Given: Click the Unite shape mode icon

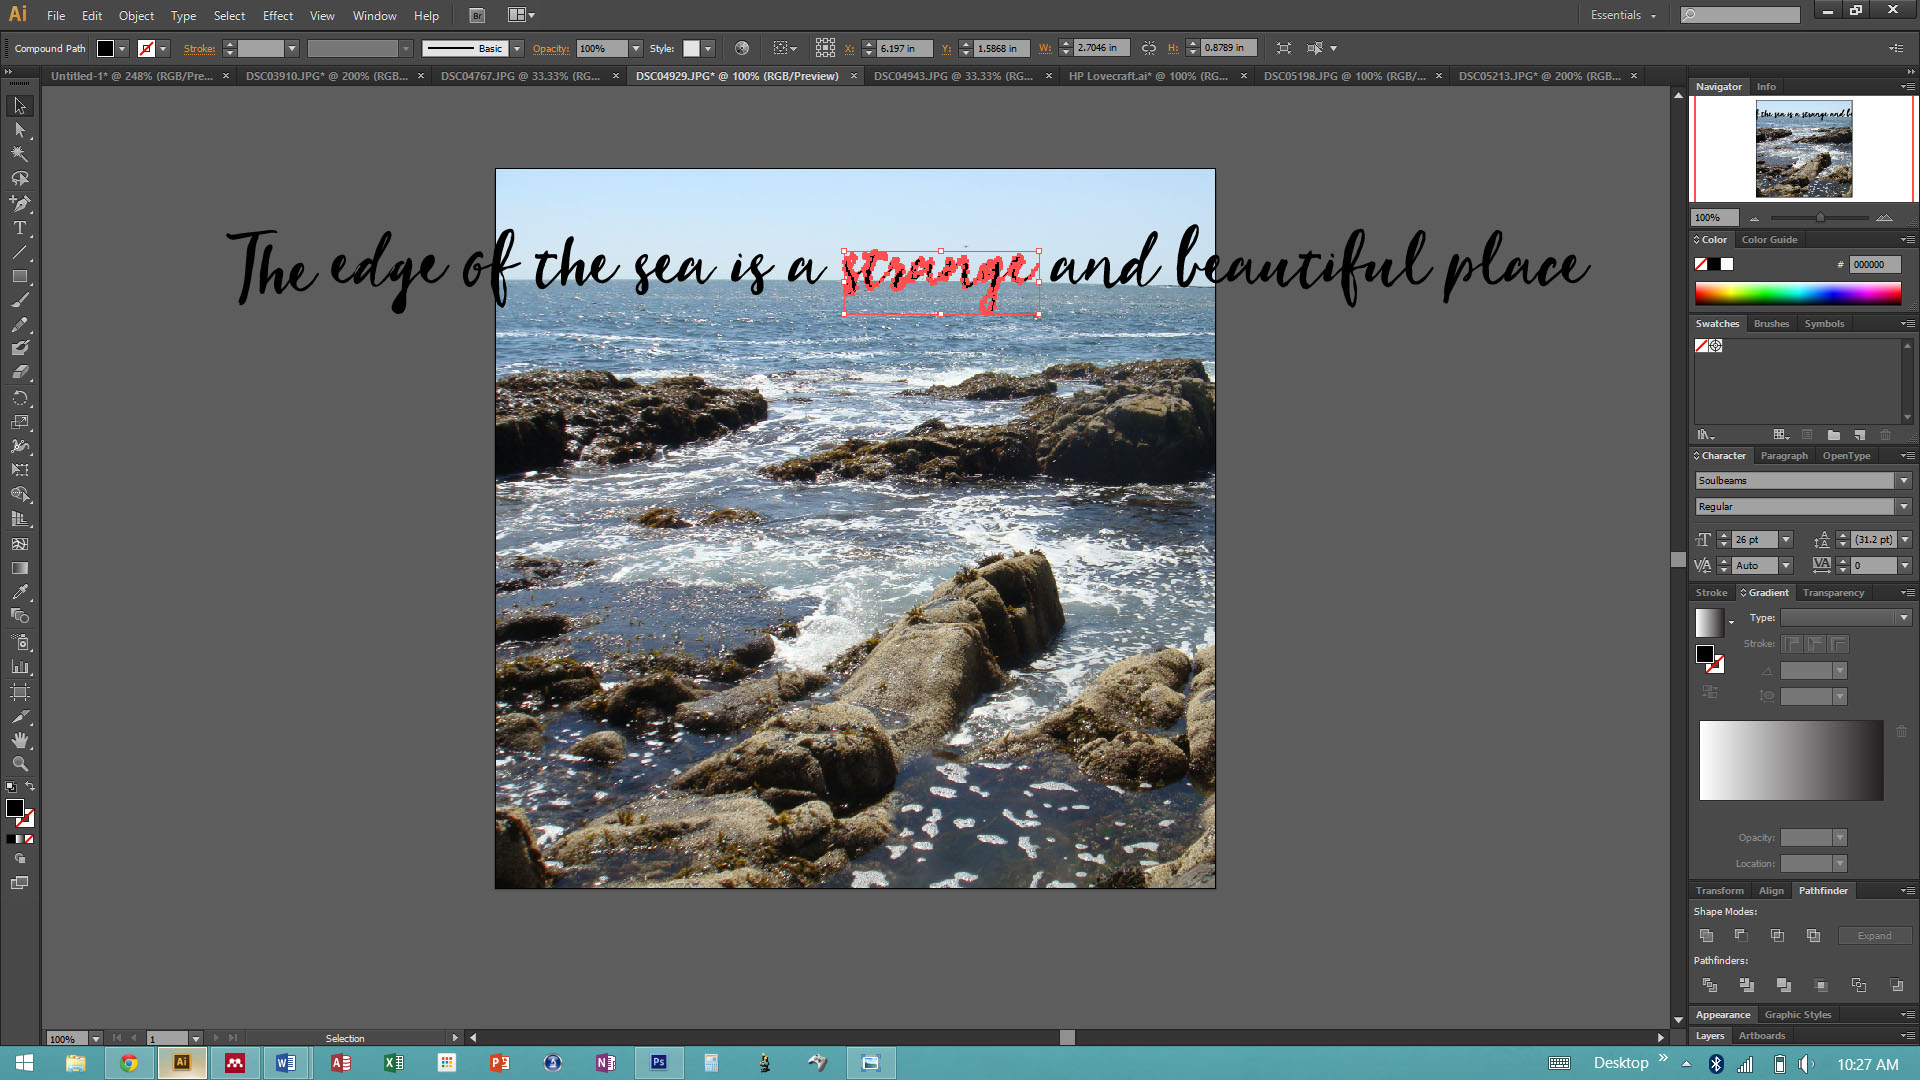Looking at the screenshot, I should click(1706, 936).
